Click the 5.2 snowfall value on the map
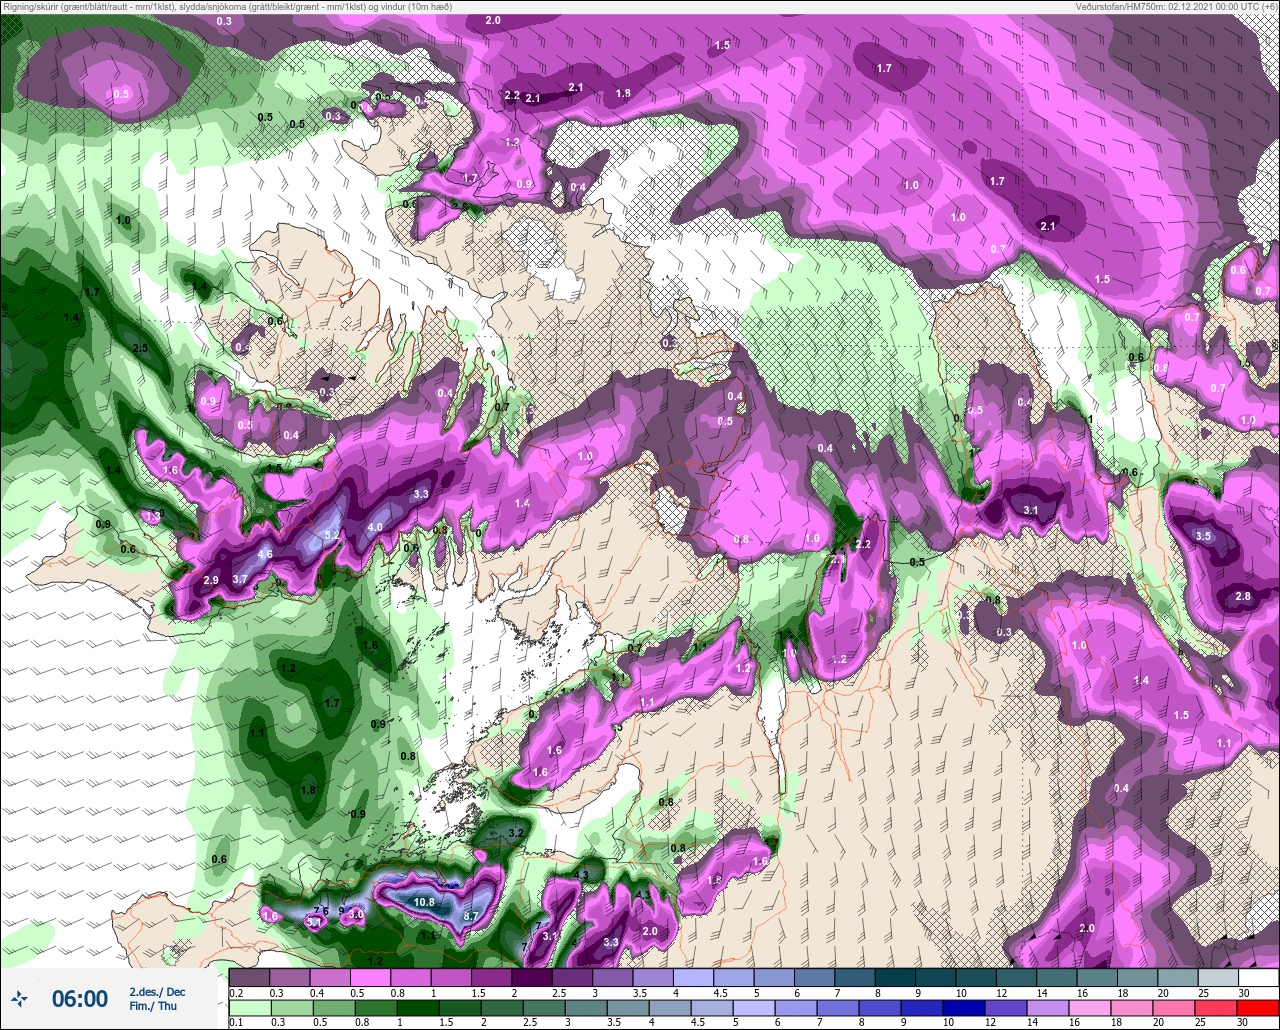Viewport: 1280px width, 1030px height. [x=332, y=536]
